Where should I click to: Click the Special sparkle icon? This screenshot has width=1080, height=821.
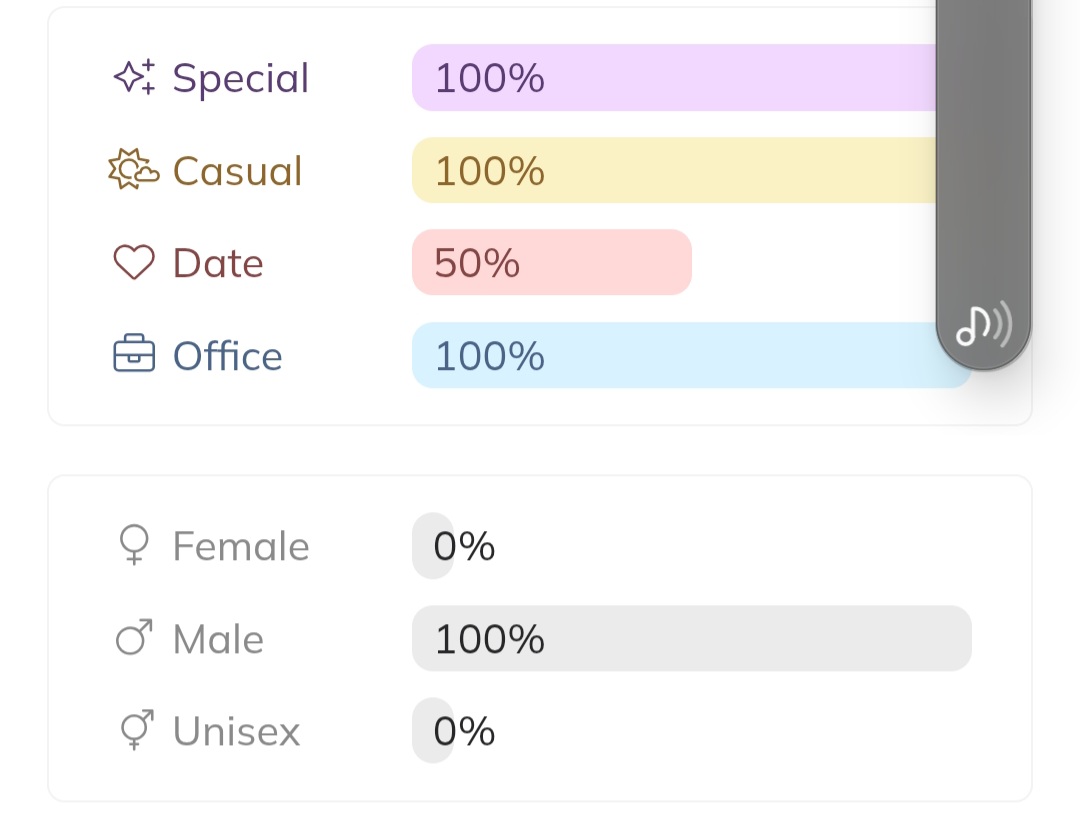point(134,78)
